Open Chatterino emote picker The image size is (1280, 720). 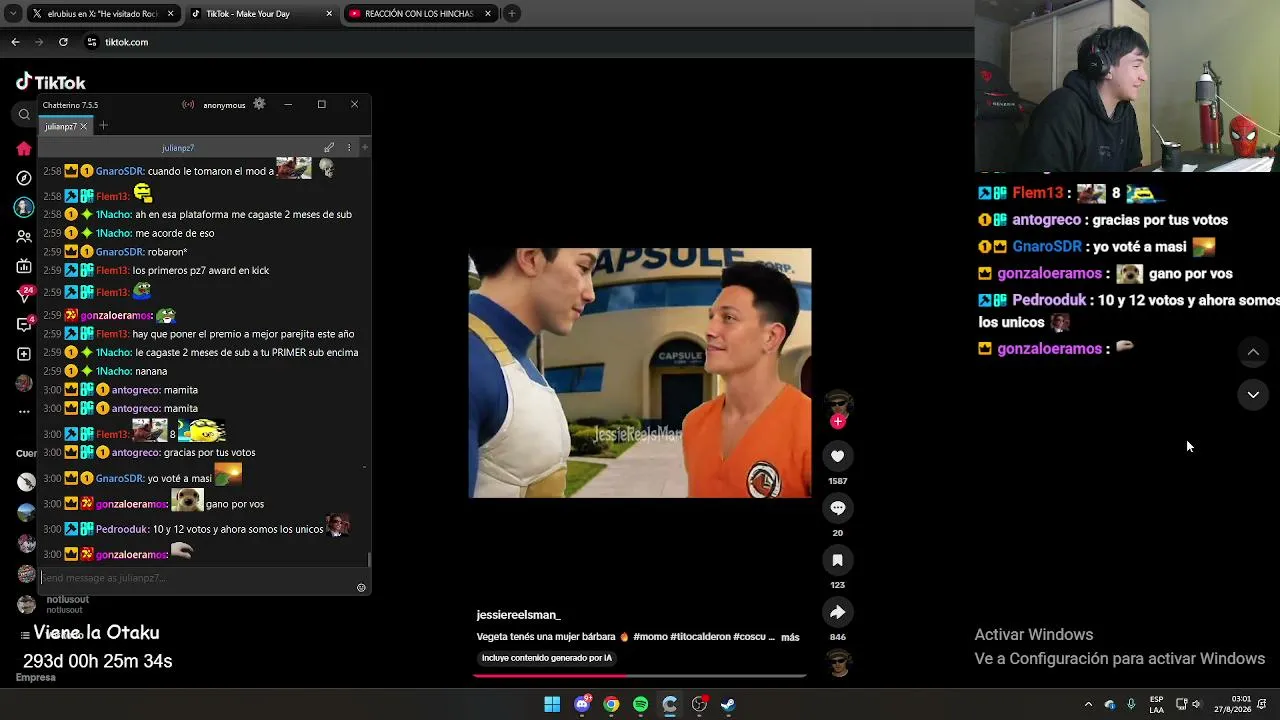pos(361,587)
